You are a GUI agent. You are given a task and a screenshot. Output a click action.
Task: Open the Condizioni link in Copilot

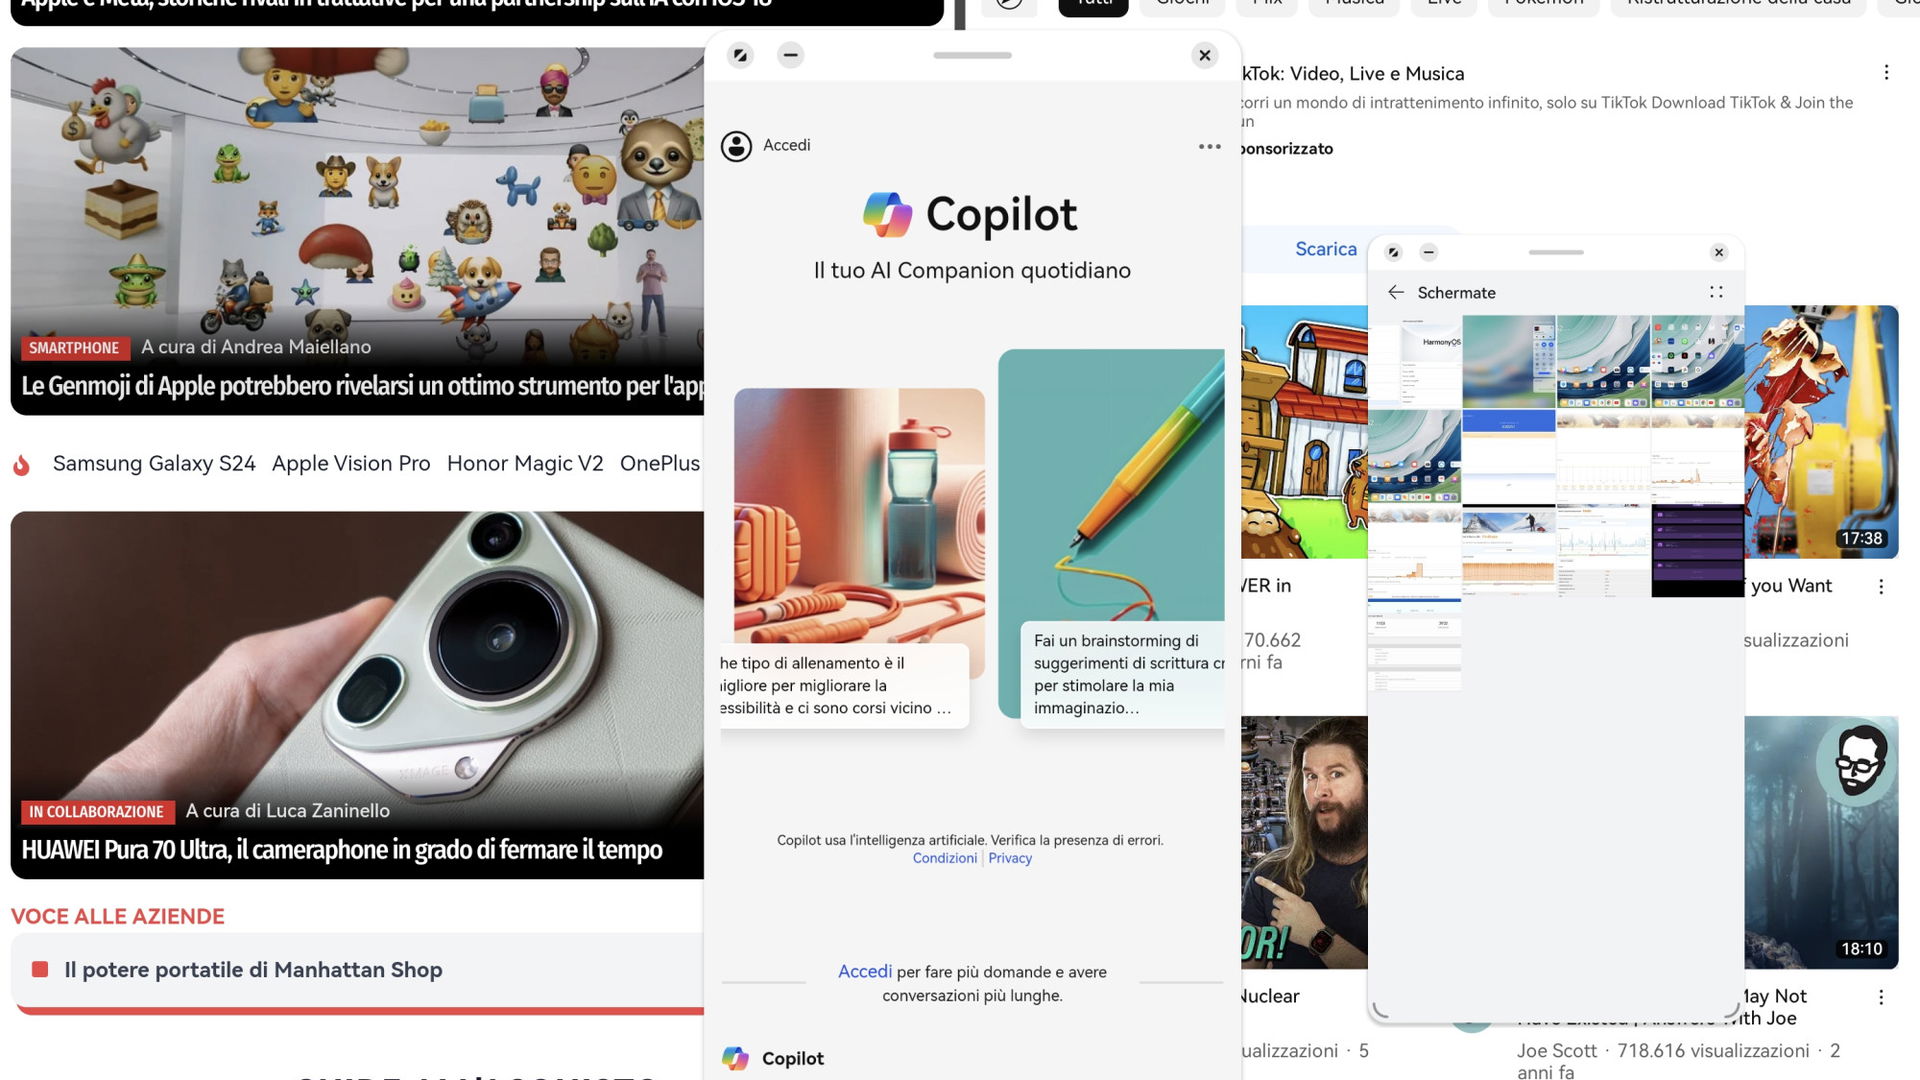pyautogui.click(x=944, y=858)
